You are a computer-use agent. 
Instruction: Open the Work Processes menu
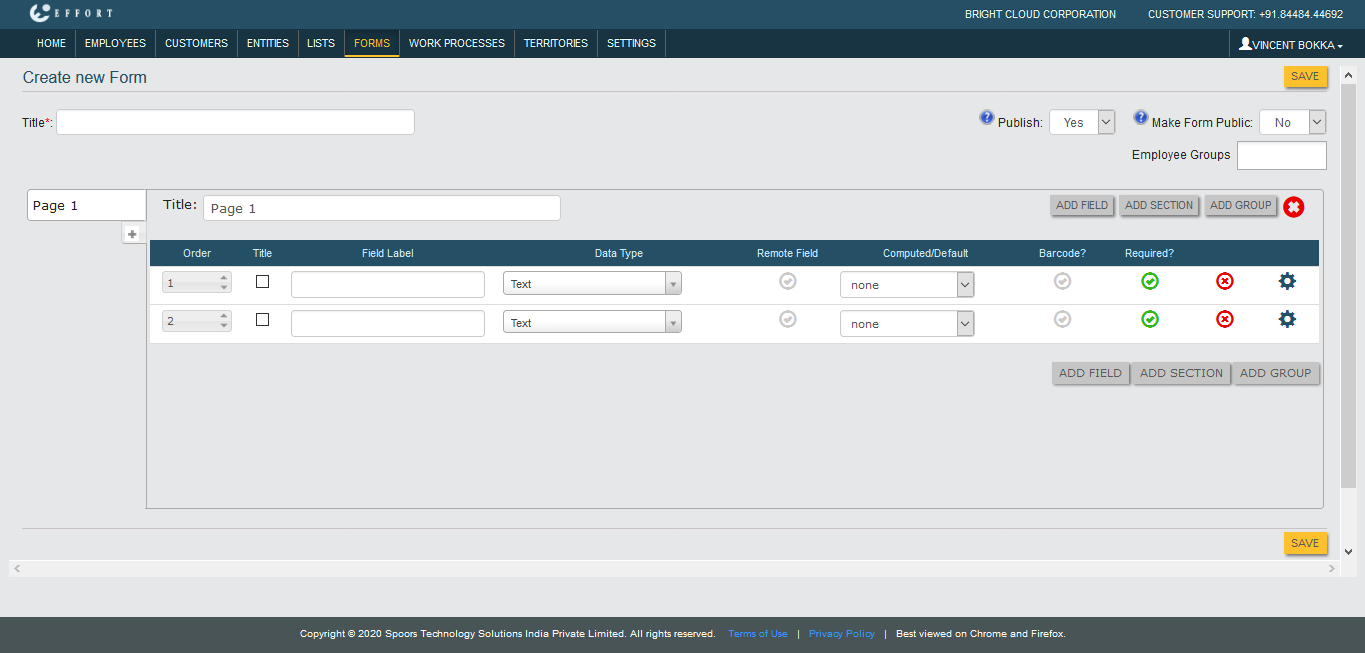pos(457,43)
